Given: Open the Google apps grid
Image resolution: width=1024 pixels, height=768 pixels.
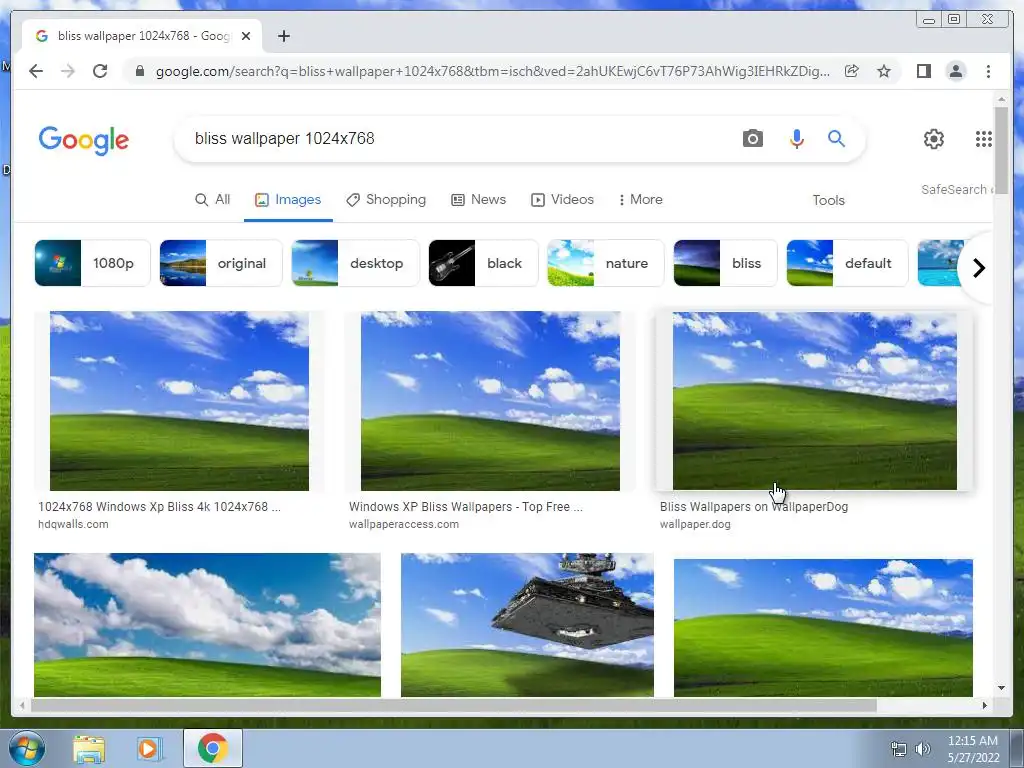Looking at the screenshot, I should pos(984,138).
